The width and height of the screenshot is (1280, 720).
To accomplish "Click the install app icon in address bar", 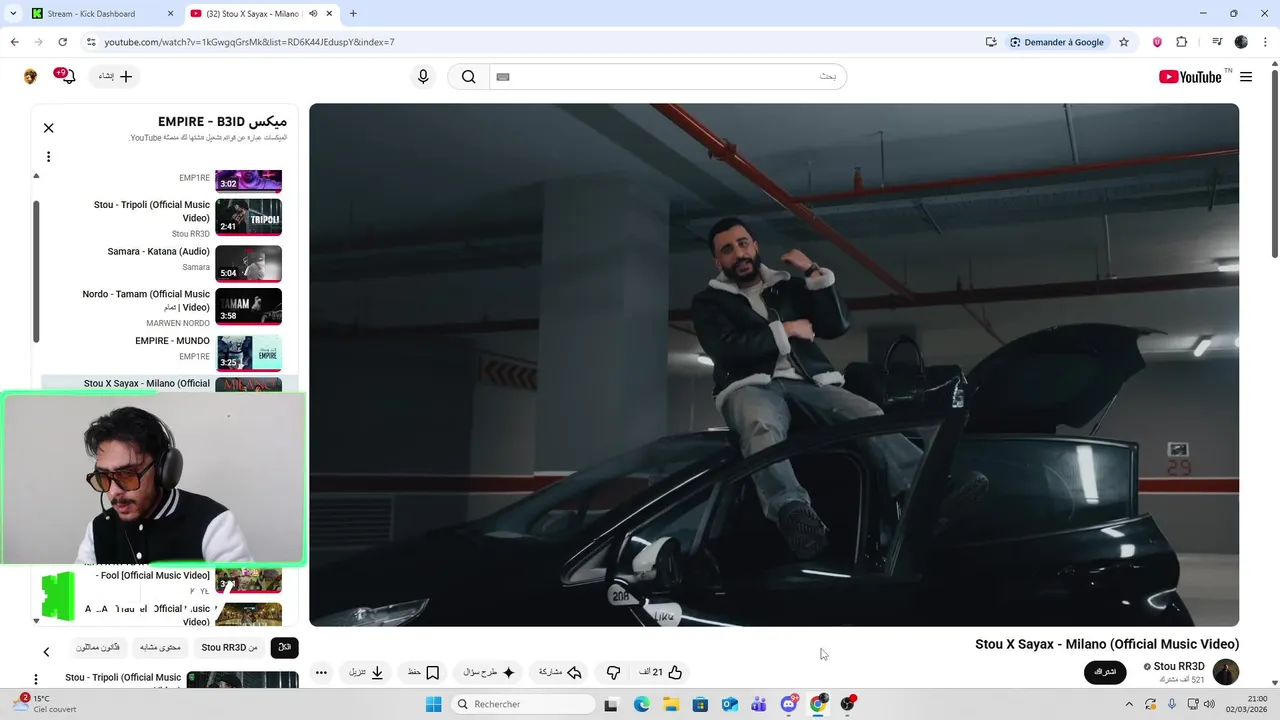I will tap(991, 42).
